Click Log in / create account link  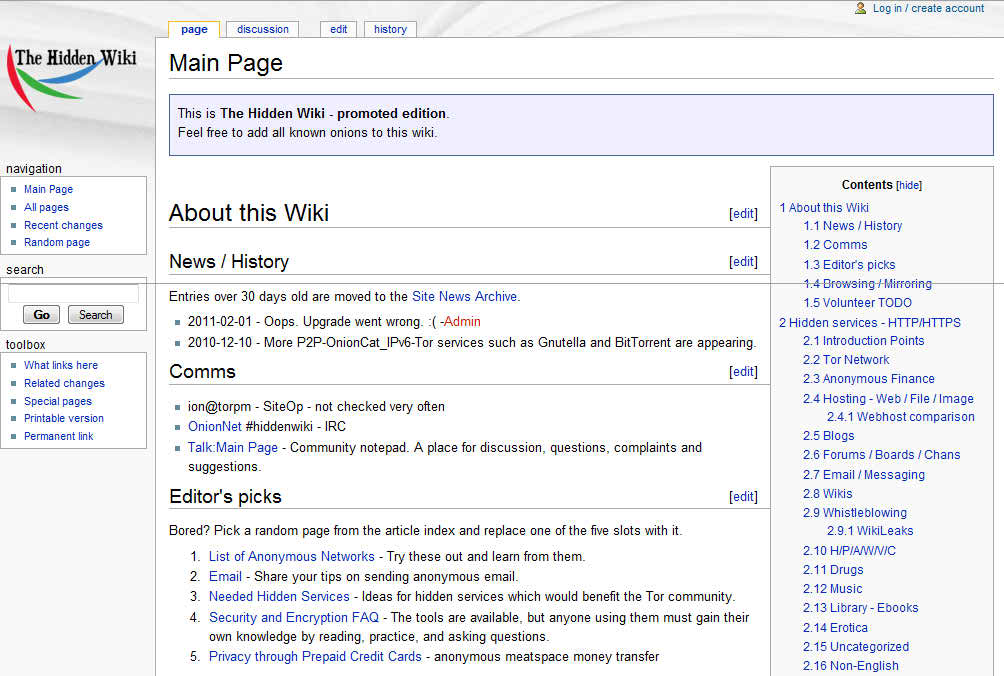(x=928, y=8)
